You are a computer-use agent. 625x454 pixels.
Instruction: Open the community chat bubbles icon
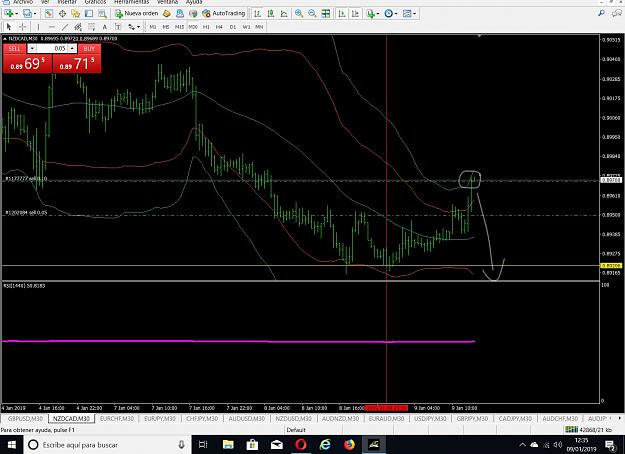tap(616, 14)
